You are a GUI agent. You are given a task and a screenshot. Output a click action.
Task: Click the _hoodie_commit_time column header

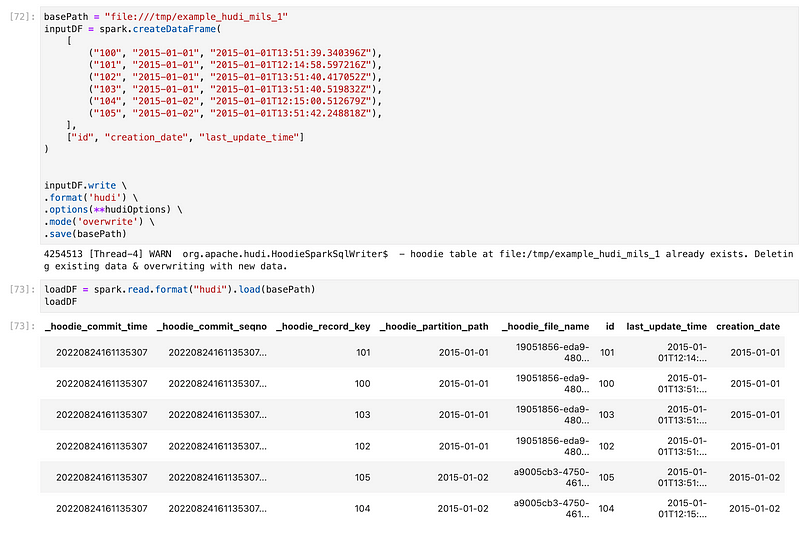coord(96,327)
